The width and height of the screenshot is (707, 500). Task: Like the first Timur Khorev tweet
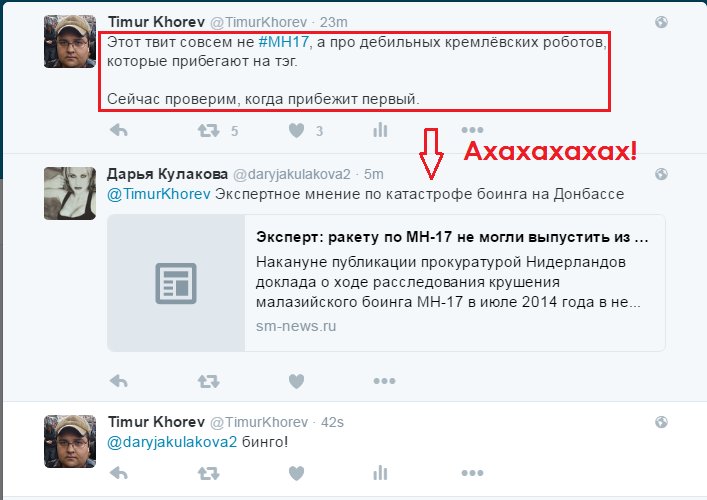(297, 131)
